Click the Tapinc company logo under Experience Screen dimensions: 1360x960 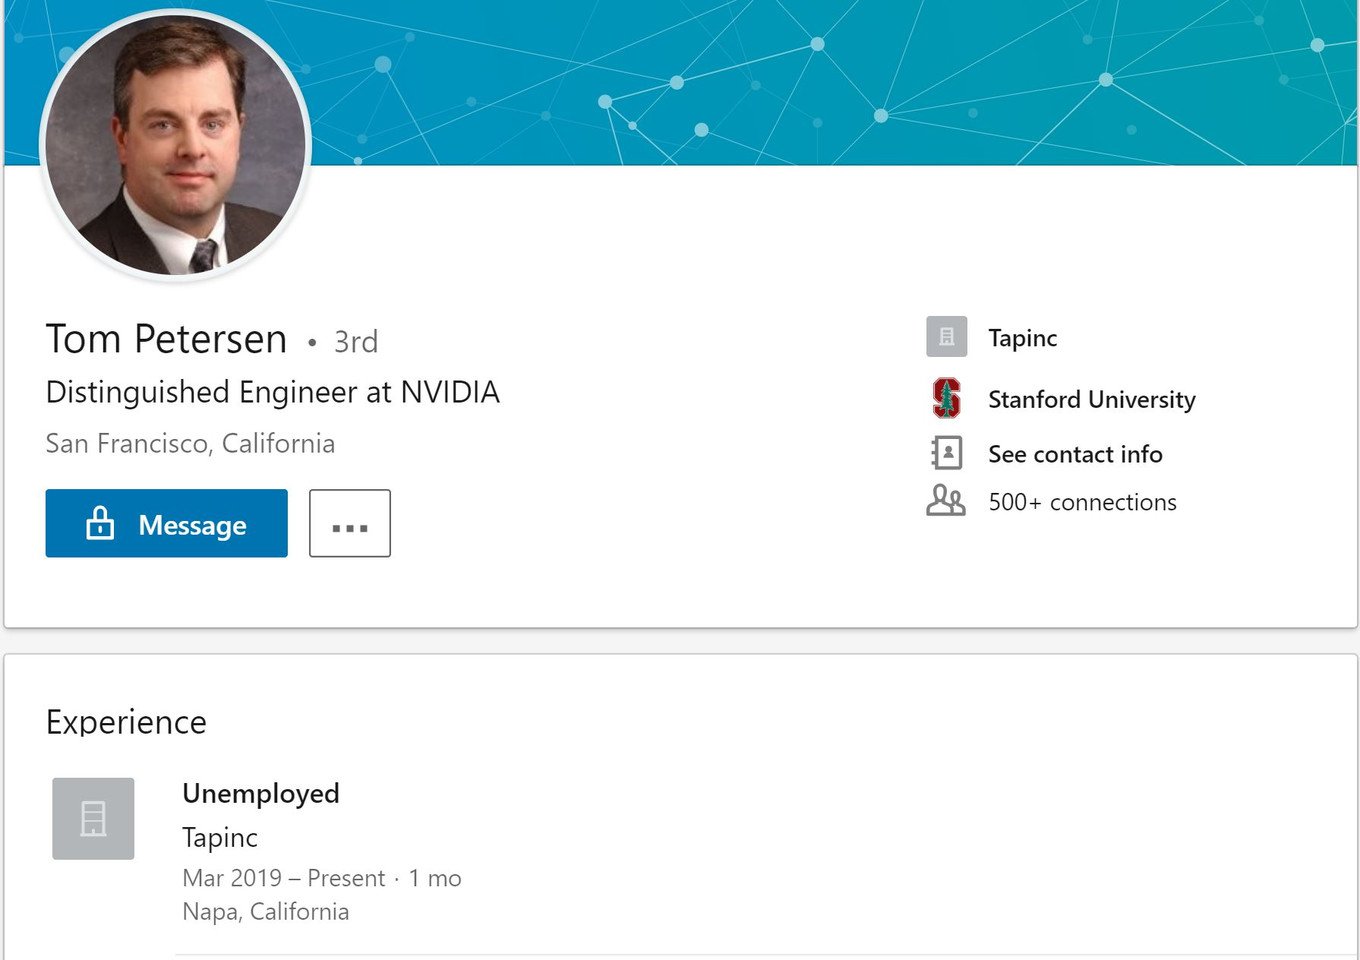coord(93,819)
